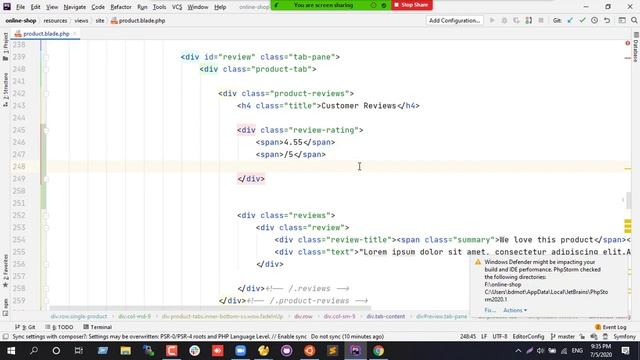The height and width of the screenshot is (360, 640).
Task: Open Sublime Text from taskbar
Action: pyautogui.click(x=332, y=351)
